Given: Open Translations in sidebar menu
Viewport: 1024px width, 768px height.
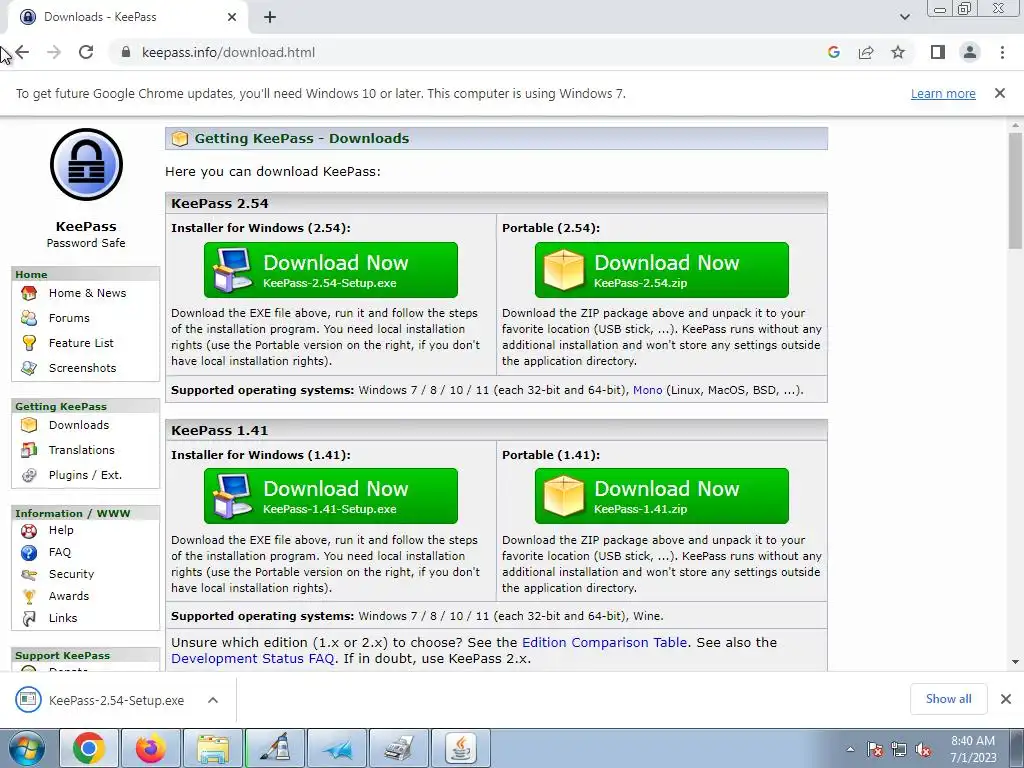Looking at the screenshot, I should click(82, 450).
